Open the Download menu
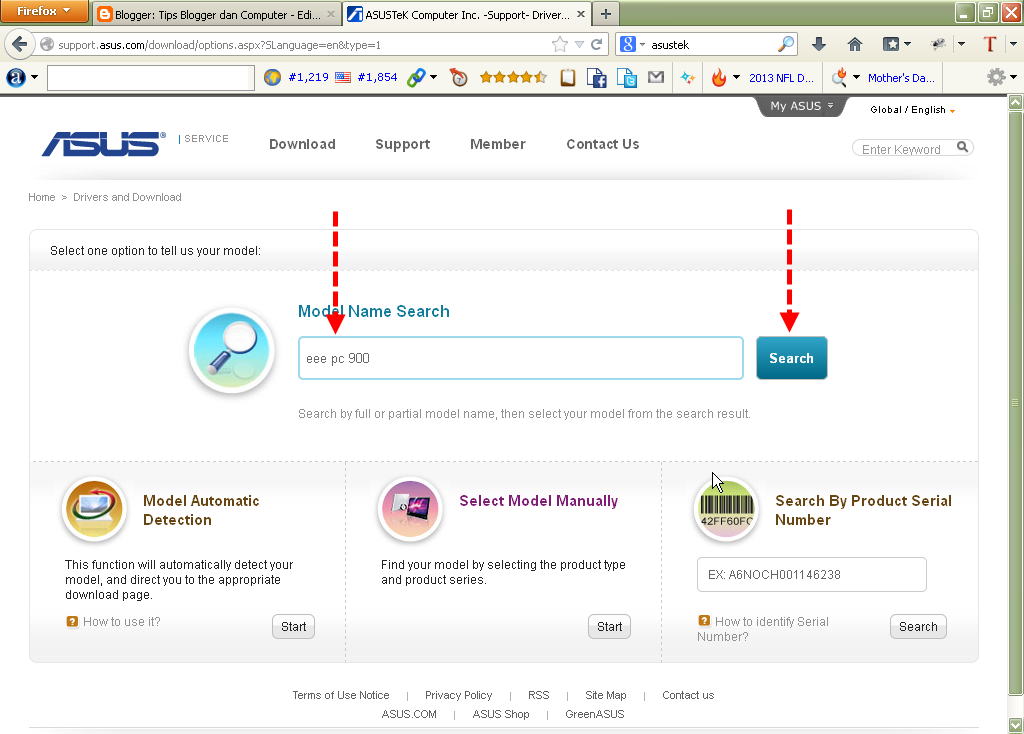Image resolution: width=1024 pixels, height=734 pixels. pyautogui.click(x=302, y=144)
